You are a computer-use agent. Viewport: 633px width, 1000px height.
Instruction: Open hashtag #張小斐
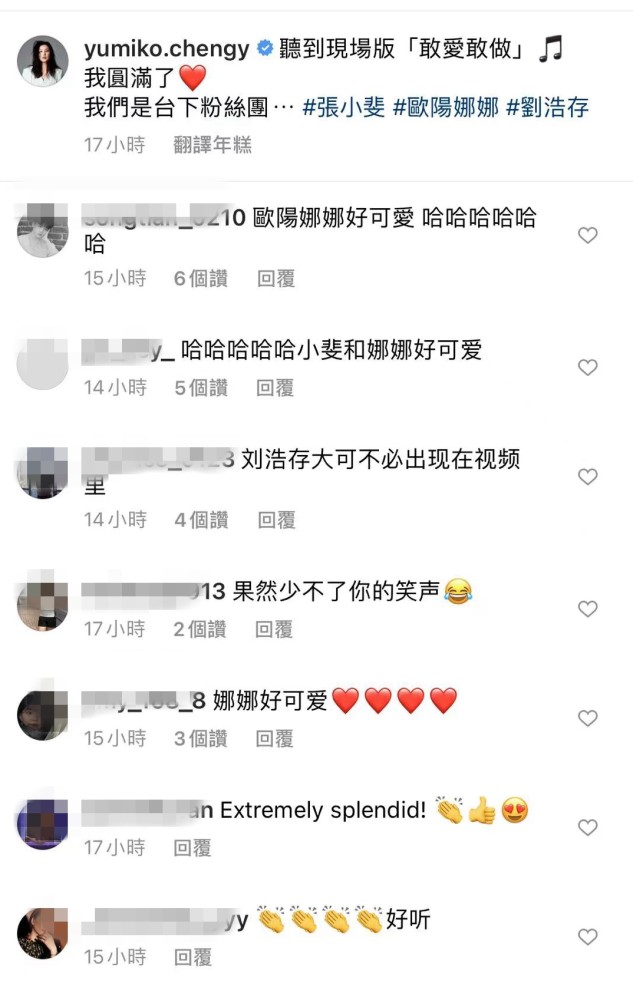click(344, 107)
